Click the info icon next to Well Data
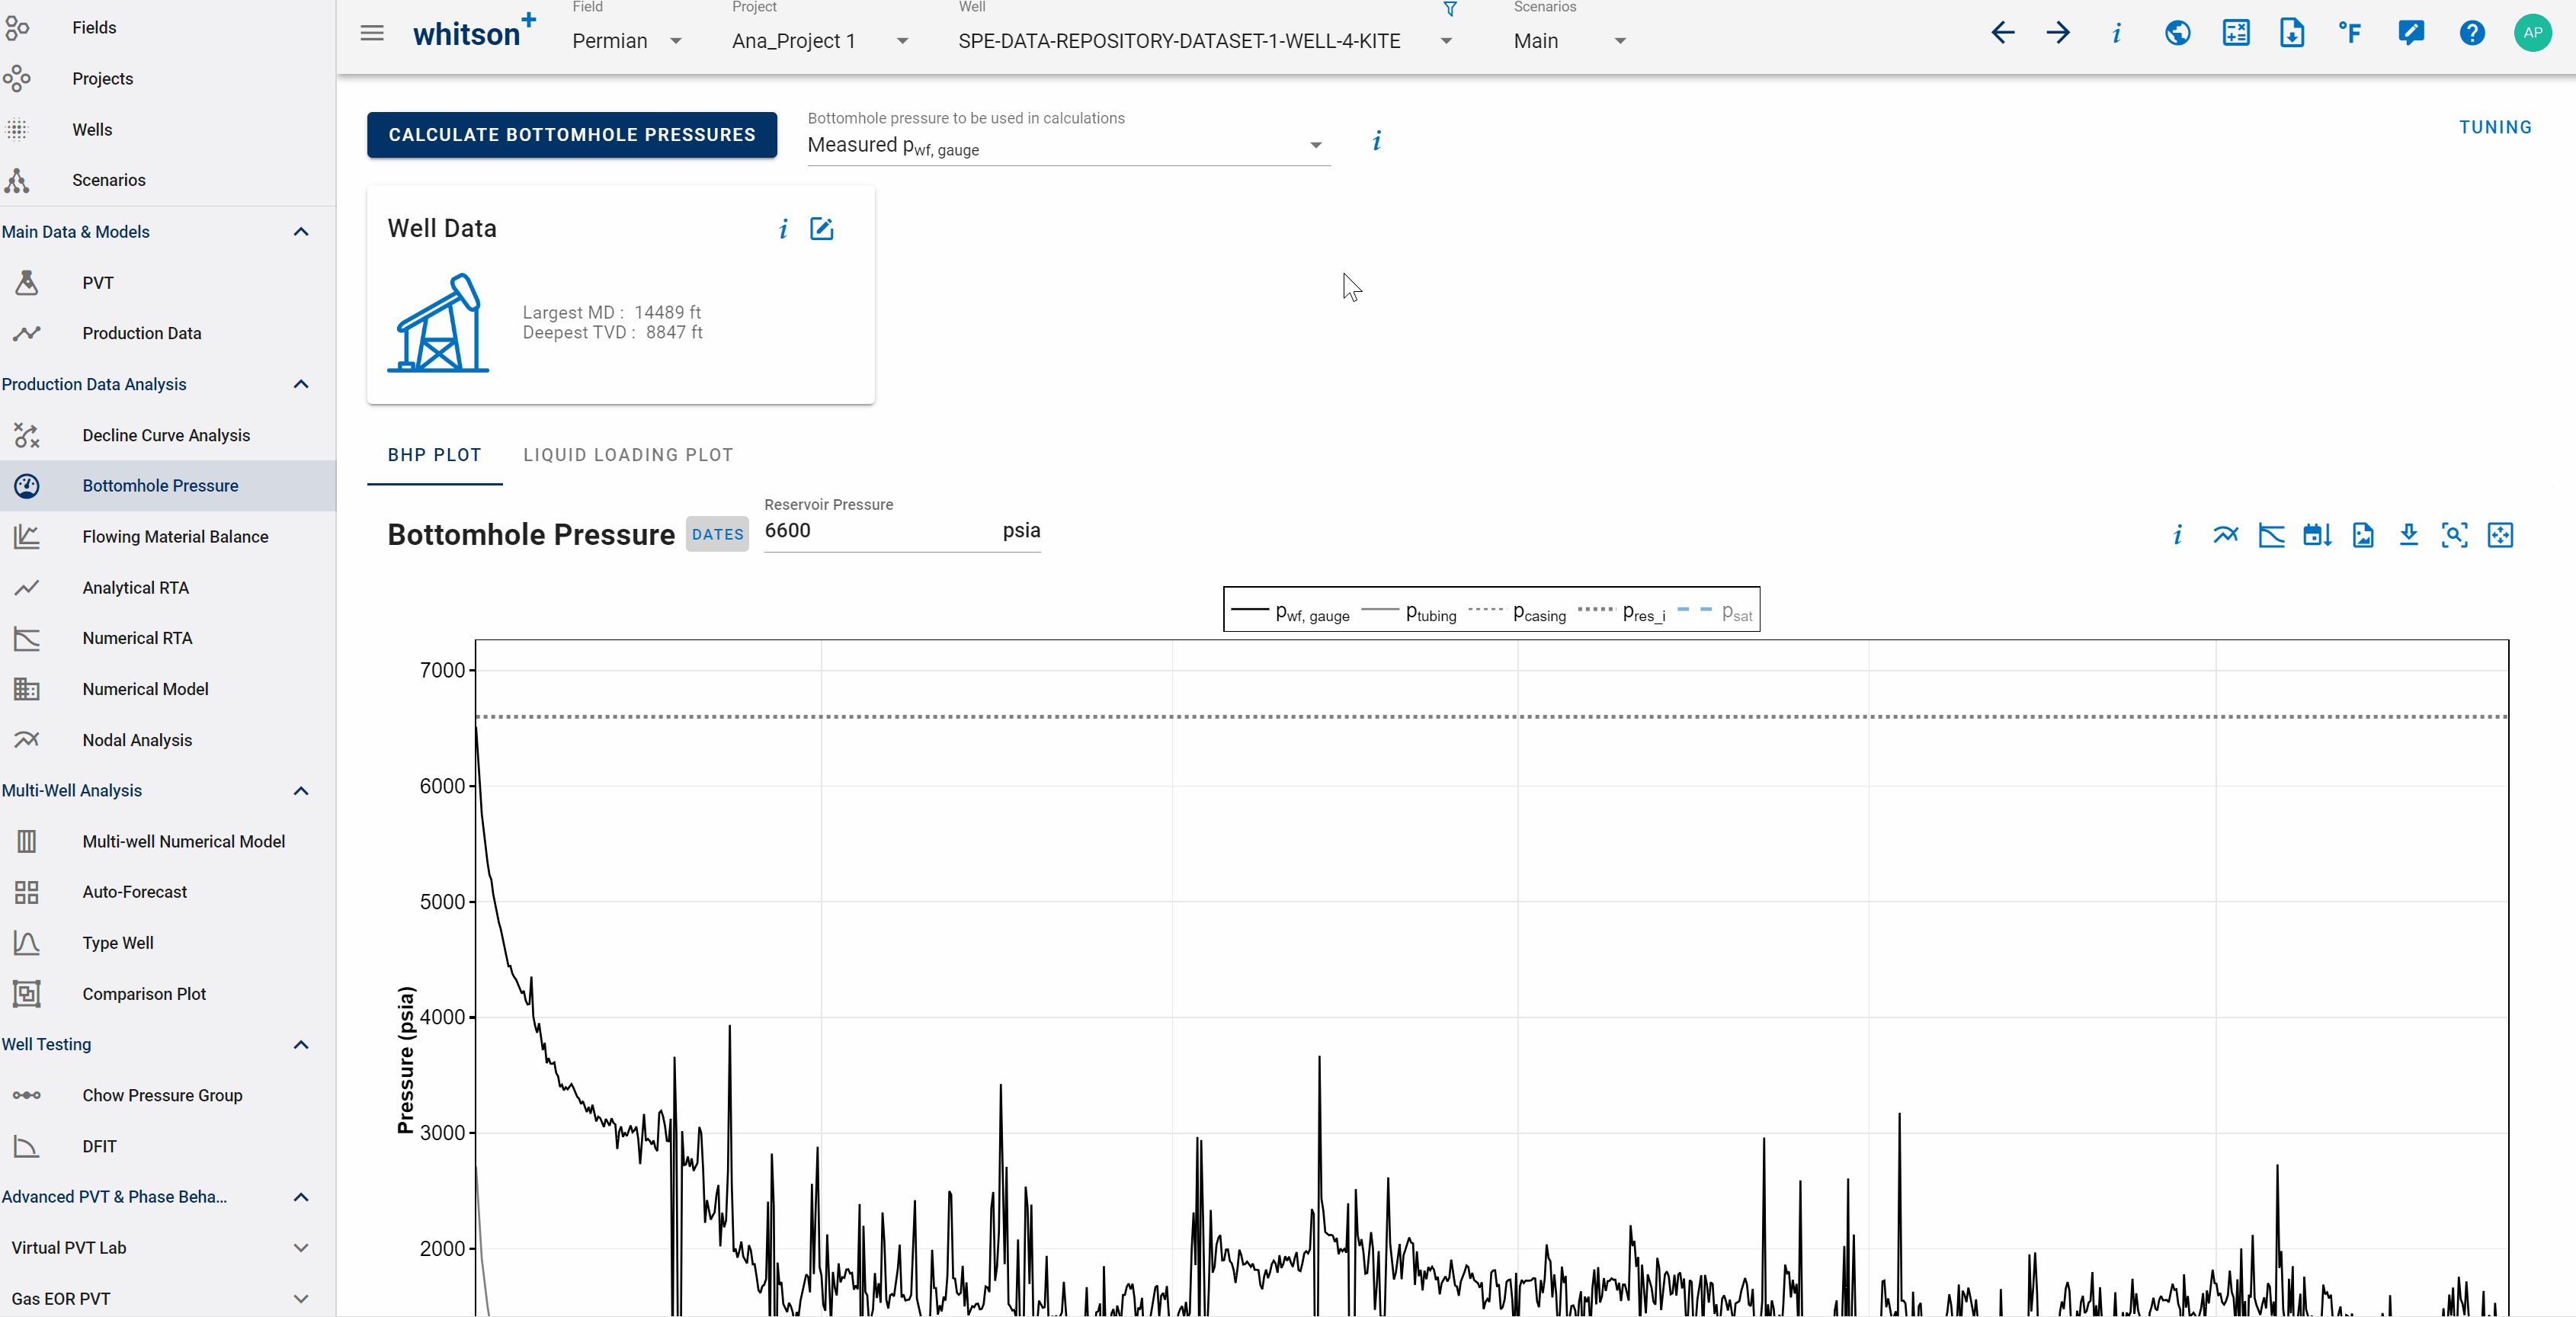Image resolution: width=2576 pixels, height=1317 pixels. pos(783,229)
